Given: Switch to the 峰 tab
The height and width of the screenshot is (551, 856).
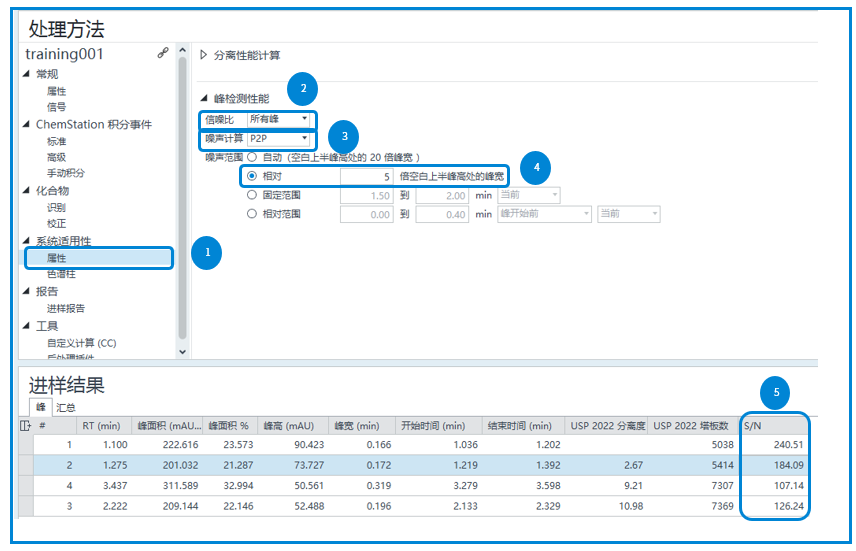Looking at the screenshot, I should (x=40, y=407).
